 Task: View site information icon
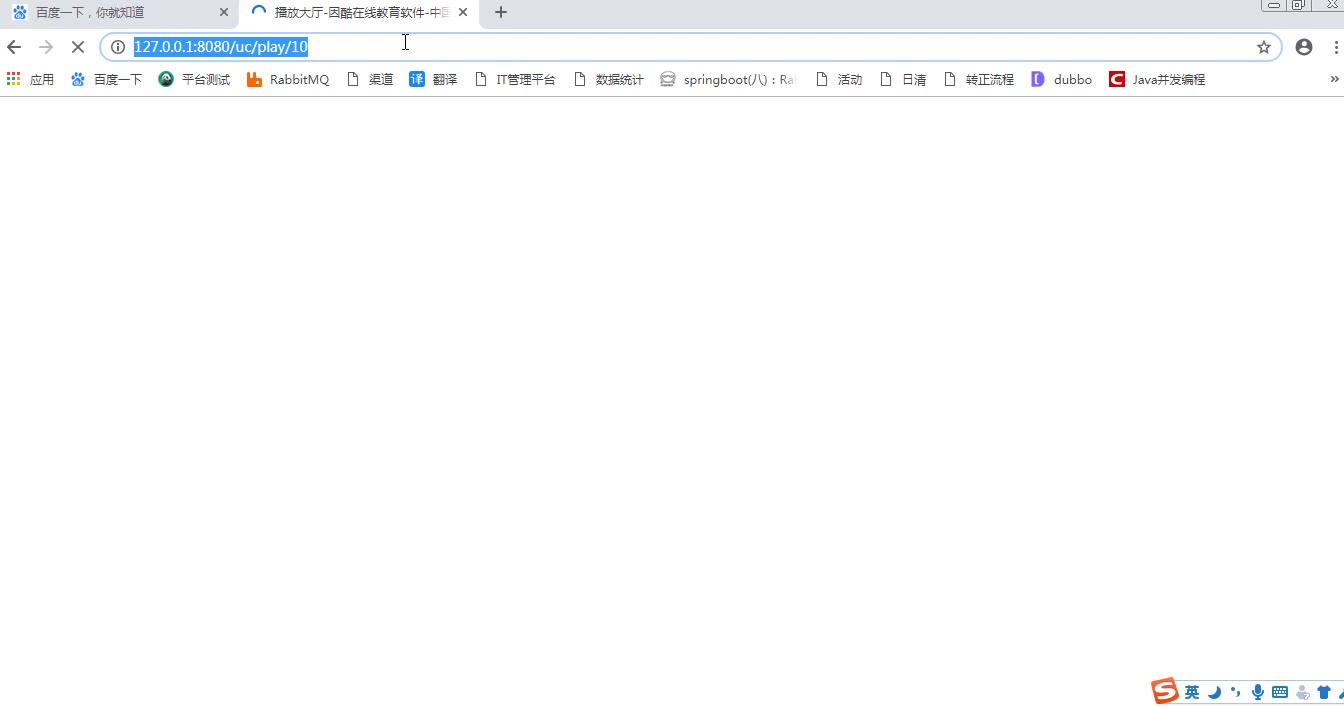click(118, 47)
